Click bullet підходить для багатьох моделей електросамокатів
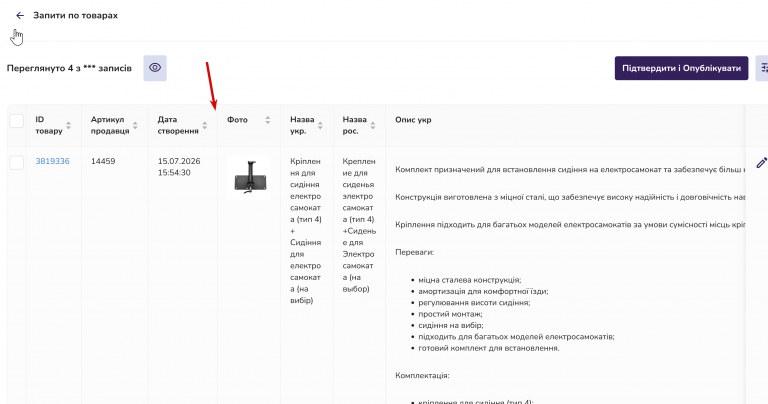Viewport: 768px width, 404px height. click(x=516, y=337)
